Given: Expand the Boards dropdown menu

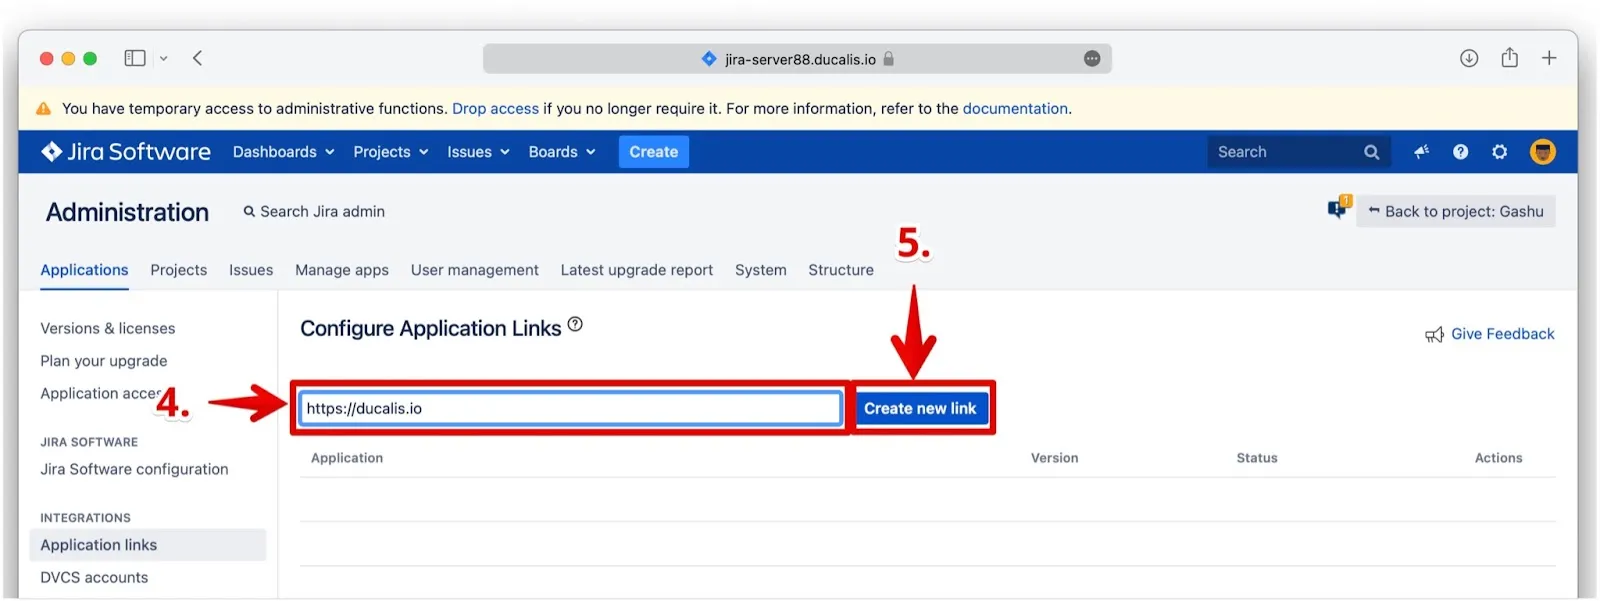Looking at the screenshot, I should click(561, 152).
